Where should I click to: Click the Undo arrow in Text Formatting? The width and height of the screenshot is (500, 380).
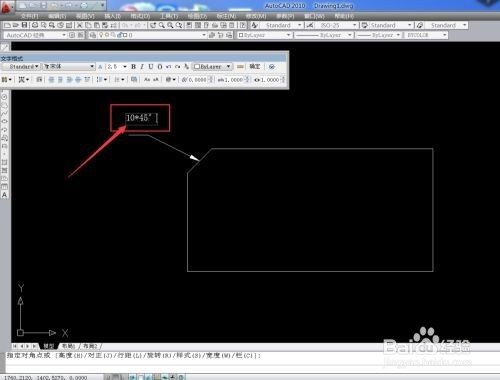(x=168, y=67)
